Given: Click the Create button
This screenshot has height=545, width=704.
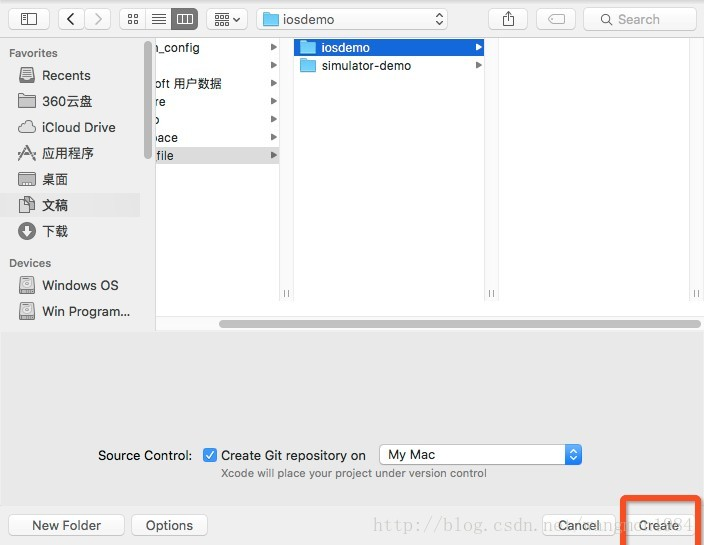Looking at the screenshot, I should pos(659,525).
